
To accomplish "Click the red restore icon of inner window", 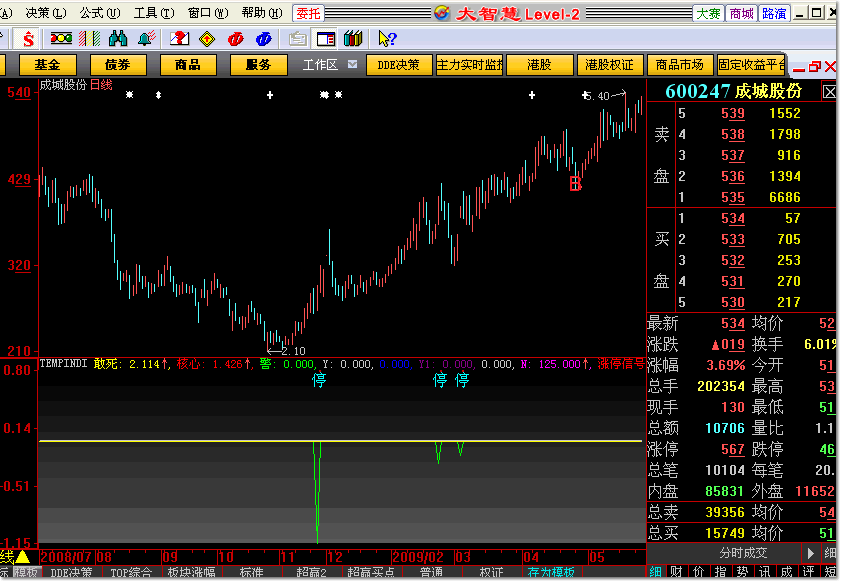I will click(815, 66).
